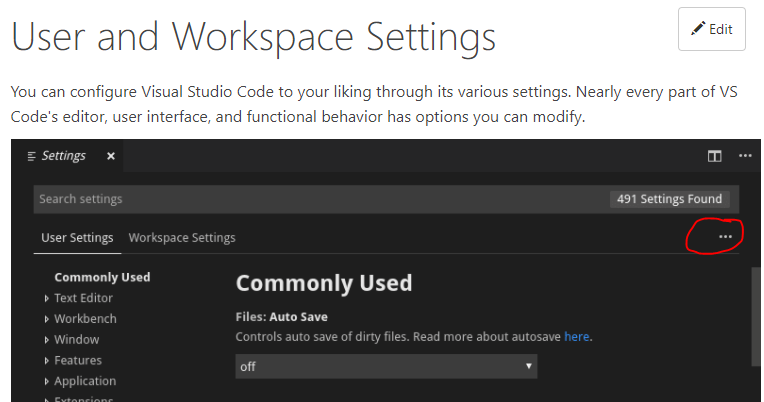Expand the Application tree arrow
This screenshot has width=764, height=402.
pyautogui.click(x=46, y=382)
